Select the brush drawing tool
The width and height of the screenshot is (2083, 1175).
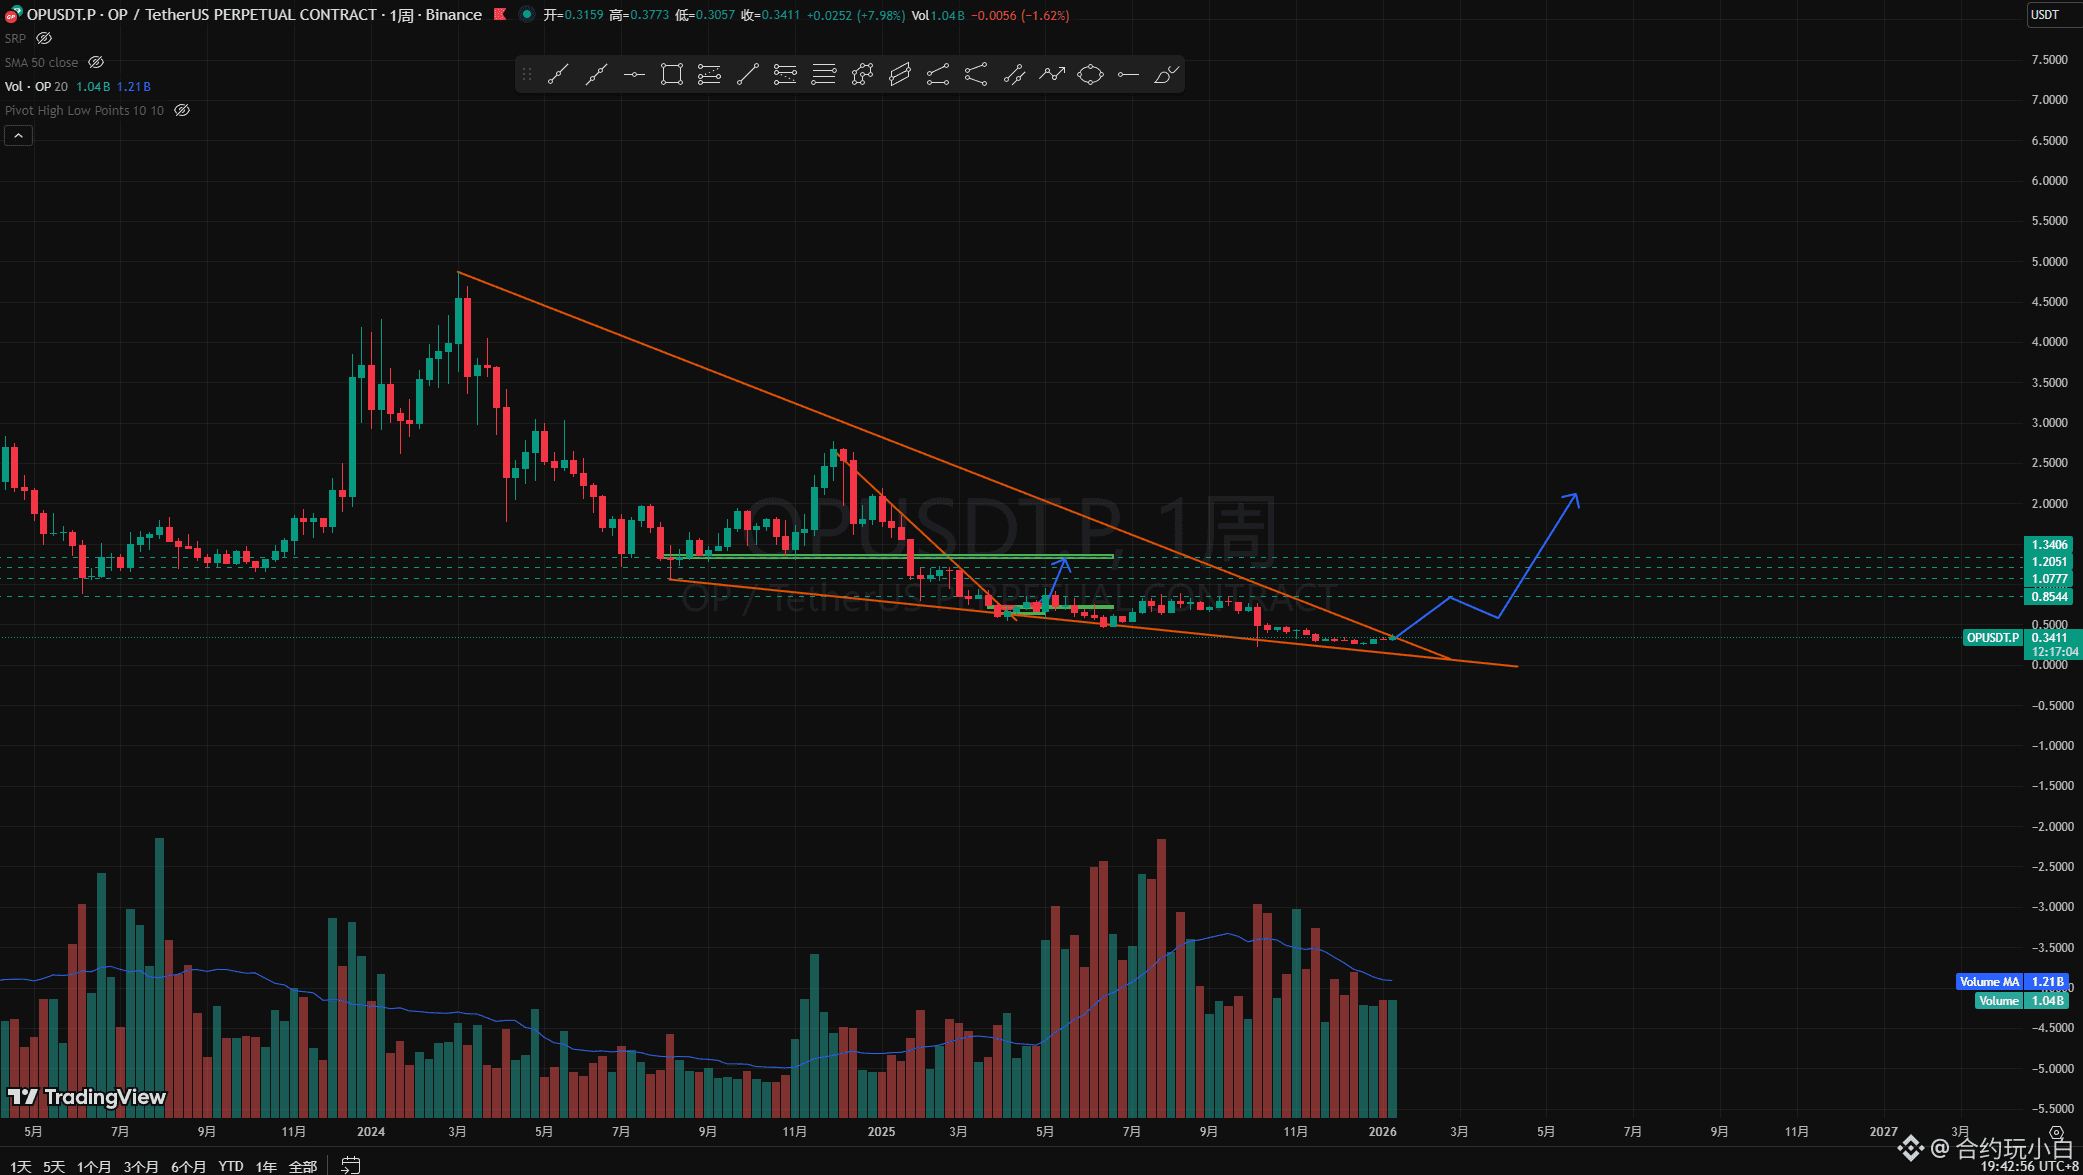[1166, 74]
